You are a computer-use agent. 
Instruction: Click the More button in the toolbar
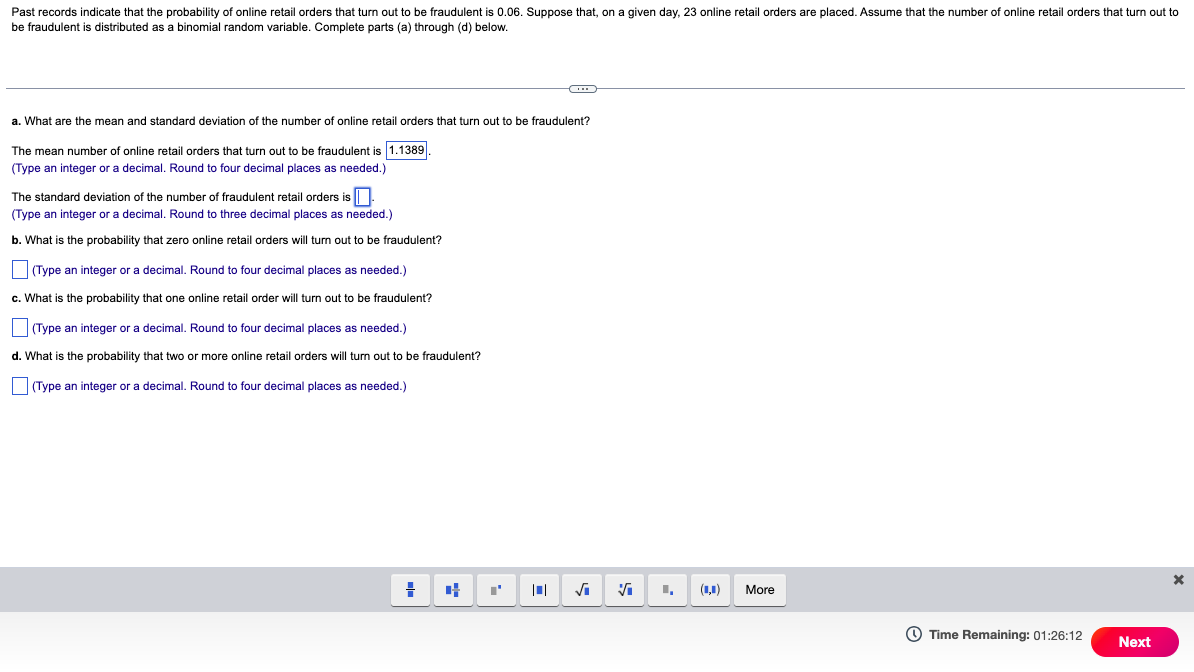(759, 589)
